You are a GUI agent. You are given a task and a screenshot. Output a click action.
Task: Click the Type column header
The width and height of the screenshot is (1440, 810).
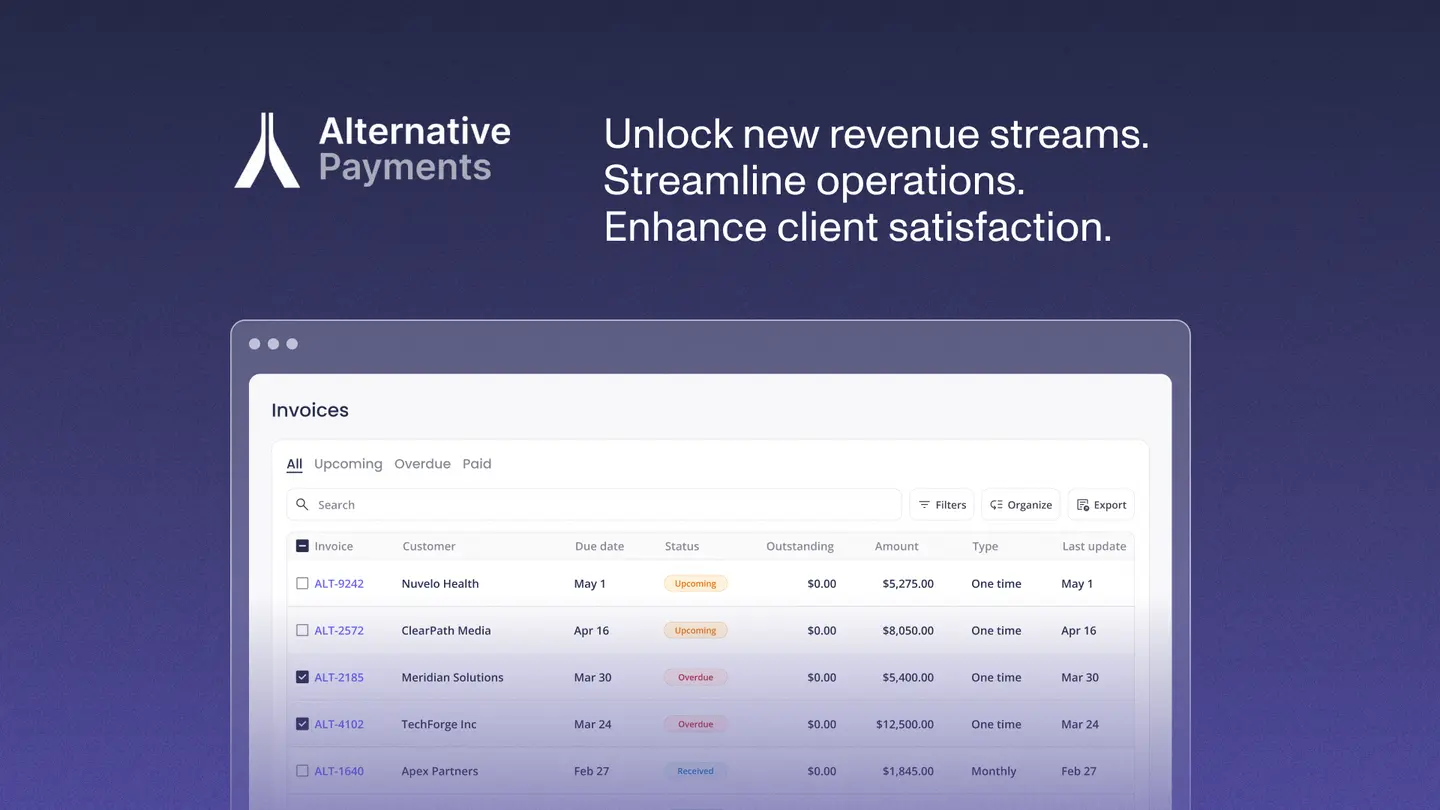point(985,547)
